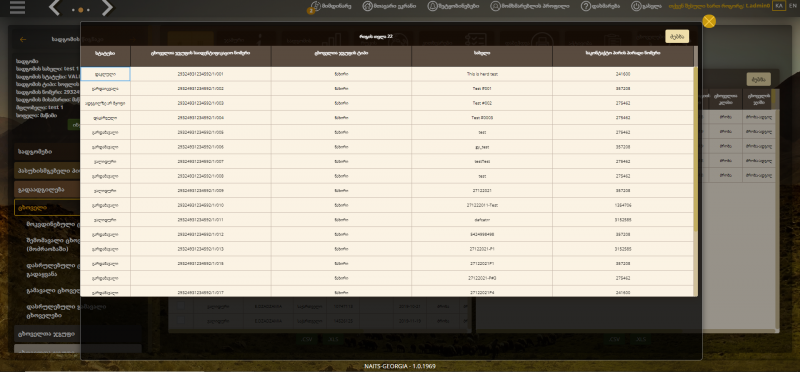Click name cell '27122011-Test'

482,205
